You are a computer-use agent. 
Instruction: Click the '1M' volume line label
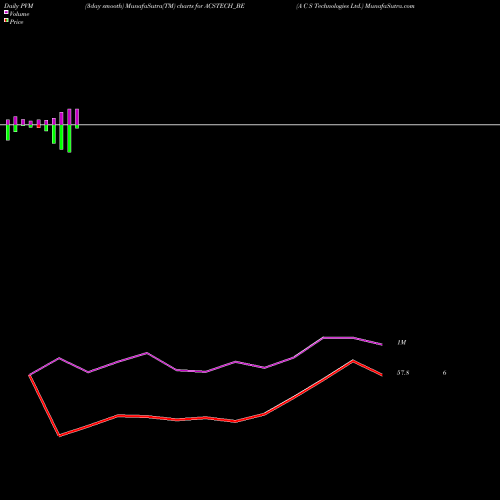click(402, 343)
